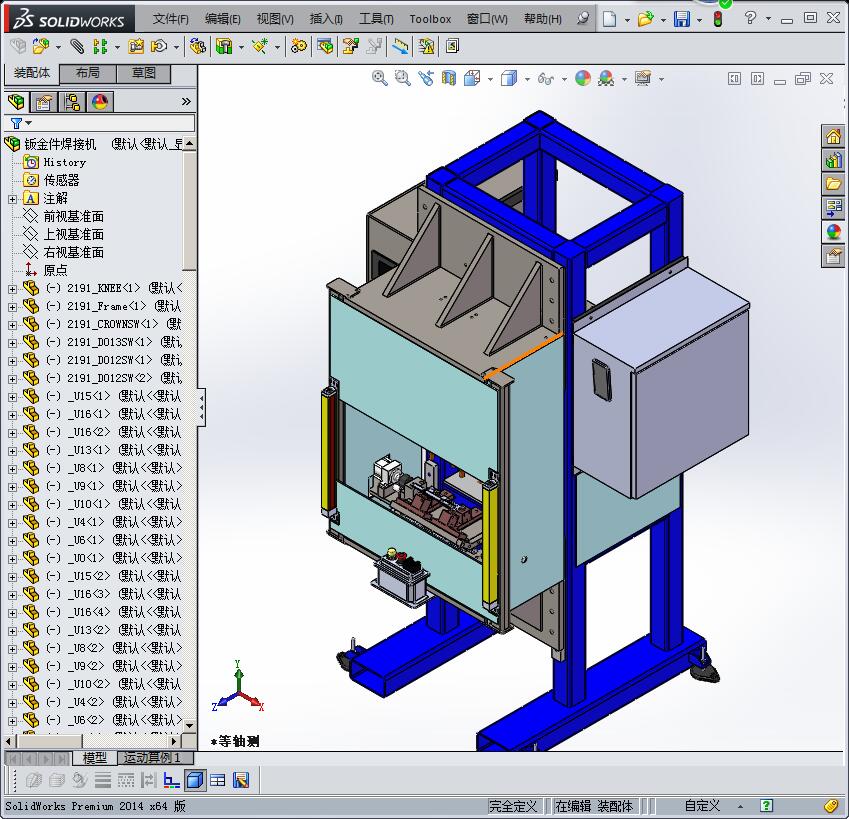Click the Mate paperclip icon
Screen dimensions: 849x819
tap(77, 47)
